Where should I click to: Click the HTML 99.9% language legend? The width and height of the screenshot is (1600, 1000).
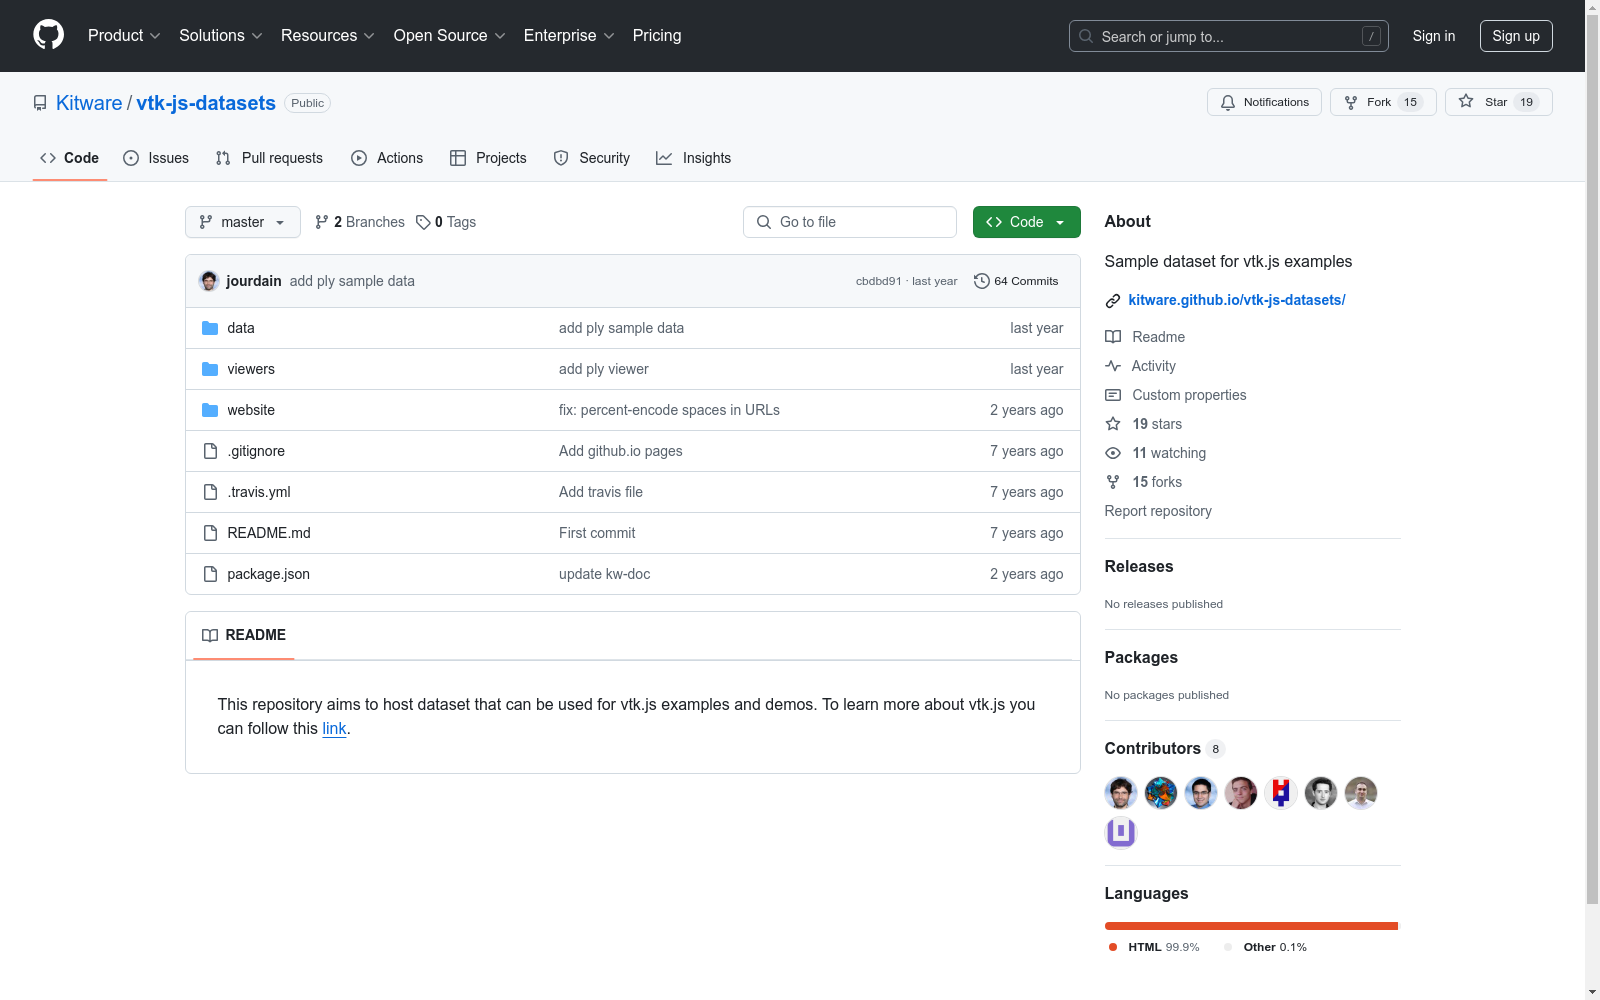tap(1154, 947)
